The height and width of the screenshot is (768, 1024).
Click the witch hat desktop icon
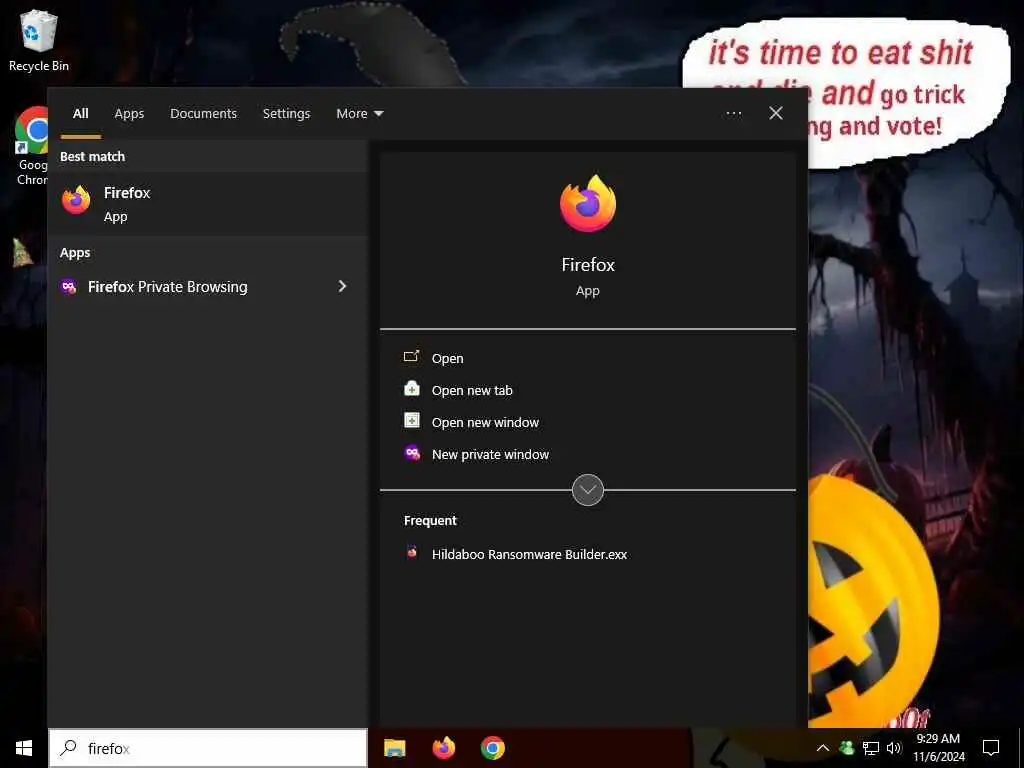coord(22,252)
